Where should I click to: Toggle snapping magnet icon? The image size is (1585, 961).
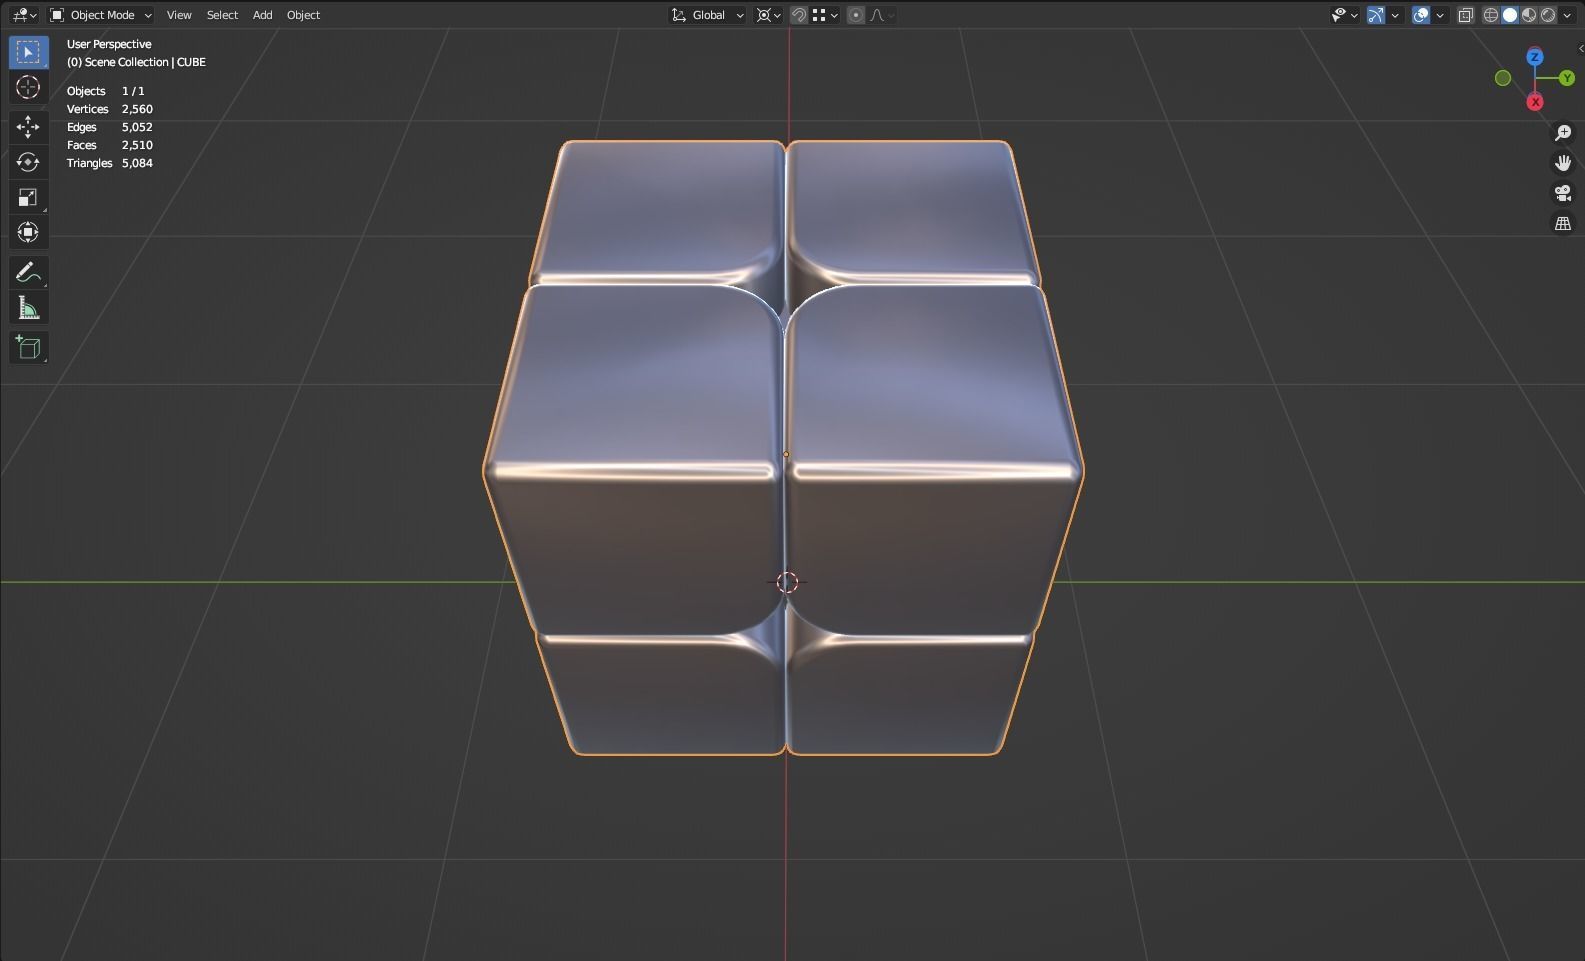point(799,15)
